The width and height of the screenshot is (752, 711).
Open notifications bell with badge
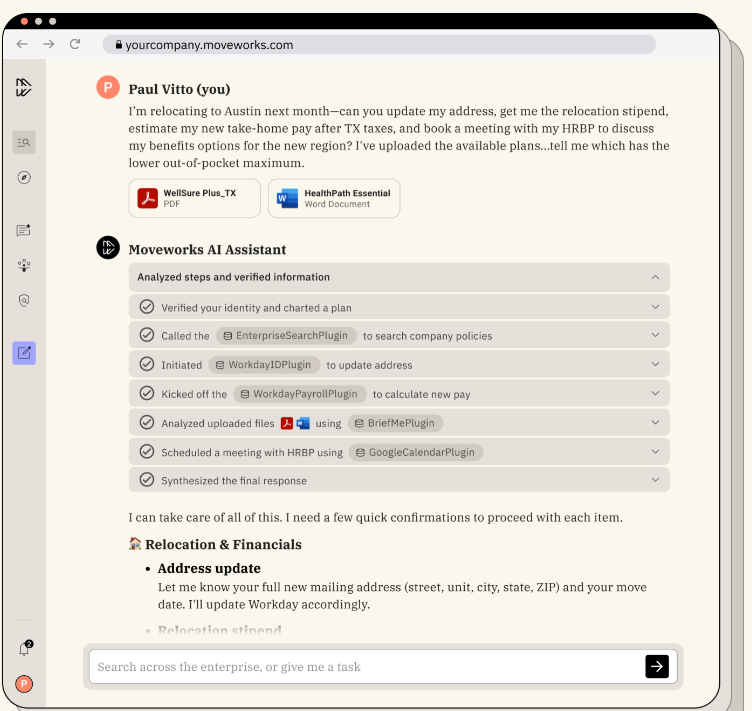click(24, 648)
